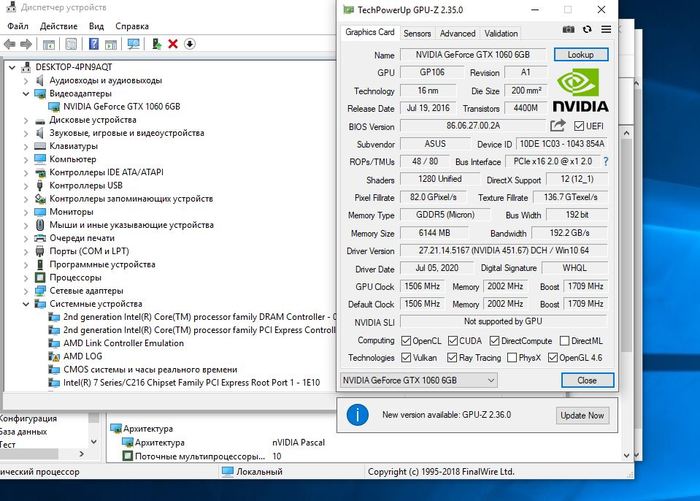Open the GPU-Z hamburger menu
Viewport: 700px width, 501px height.
tap(606, 32)
